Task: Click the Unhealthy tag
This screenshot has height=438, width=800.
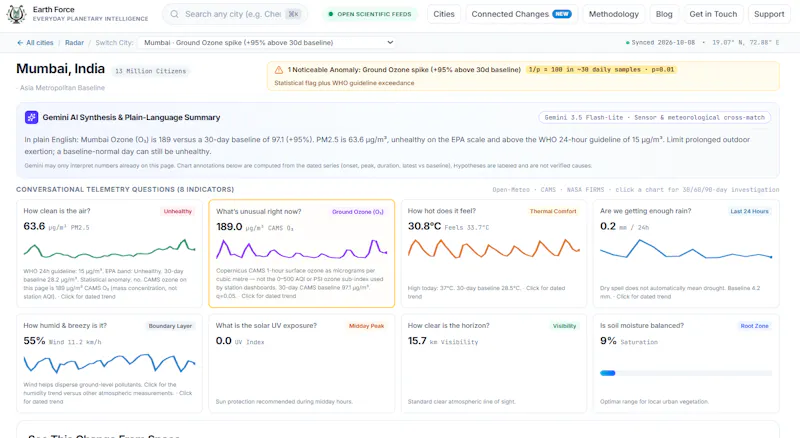Action: point(178,211)
